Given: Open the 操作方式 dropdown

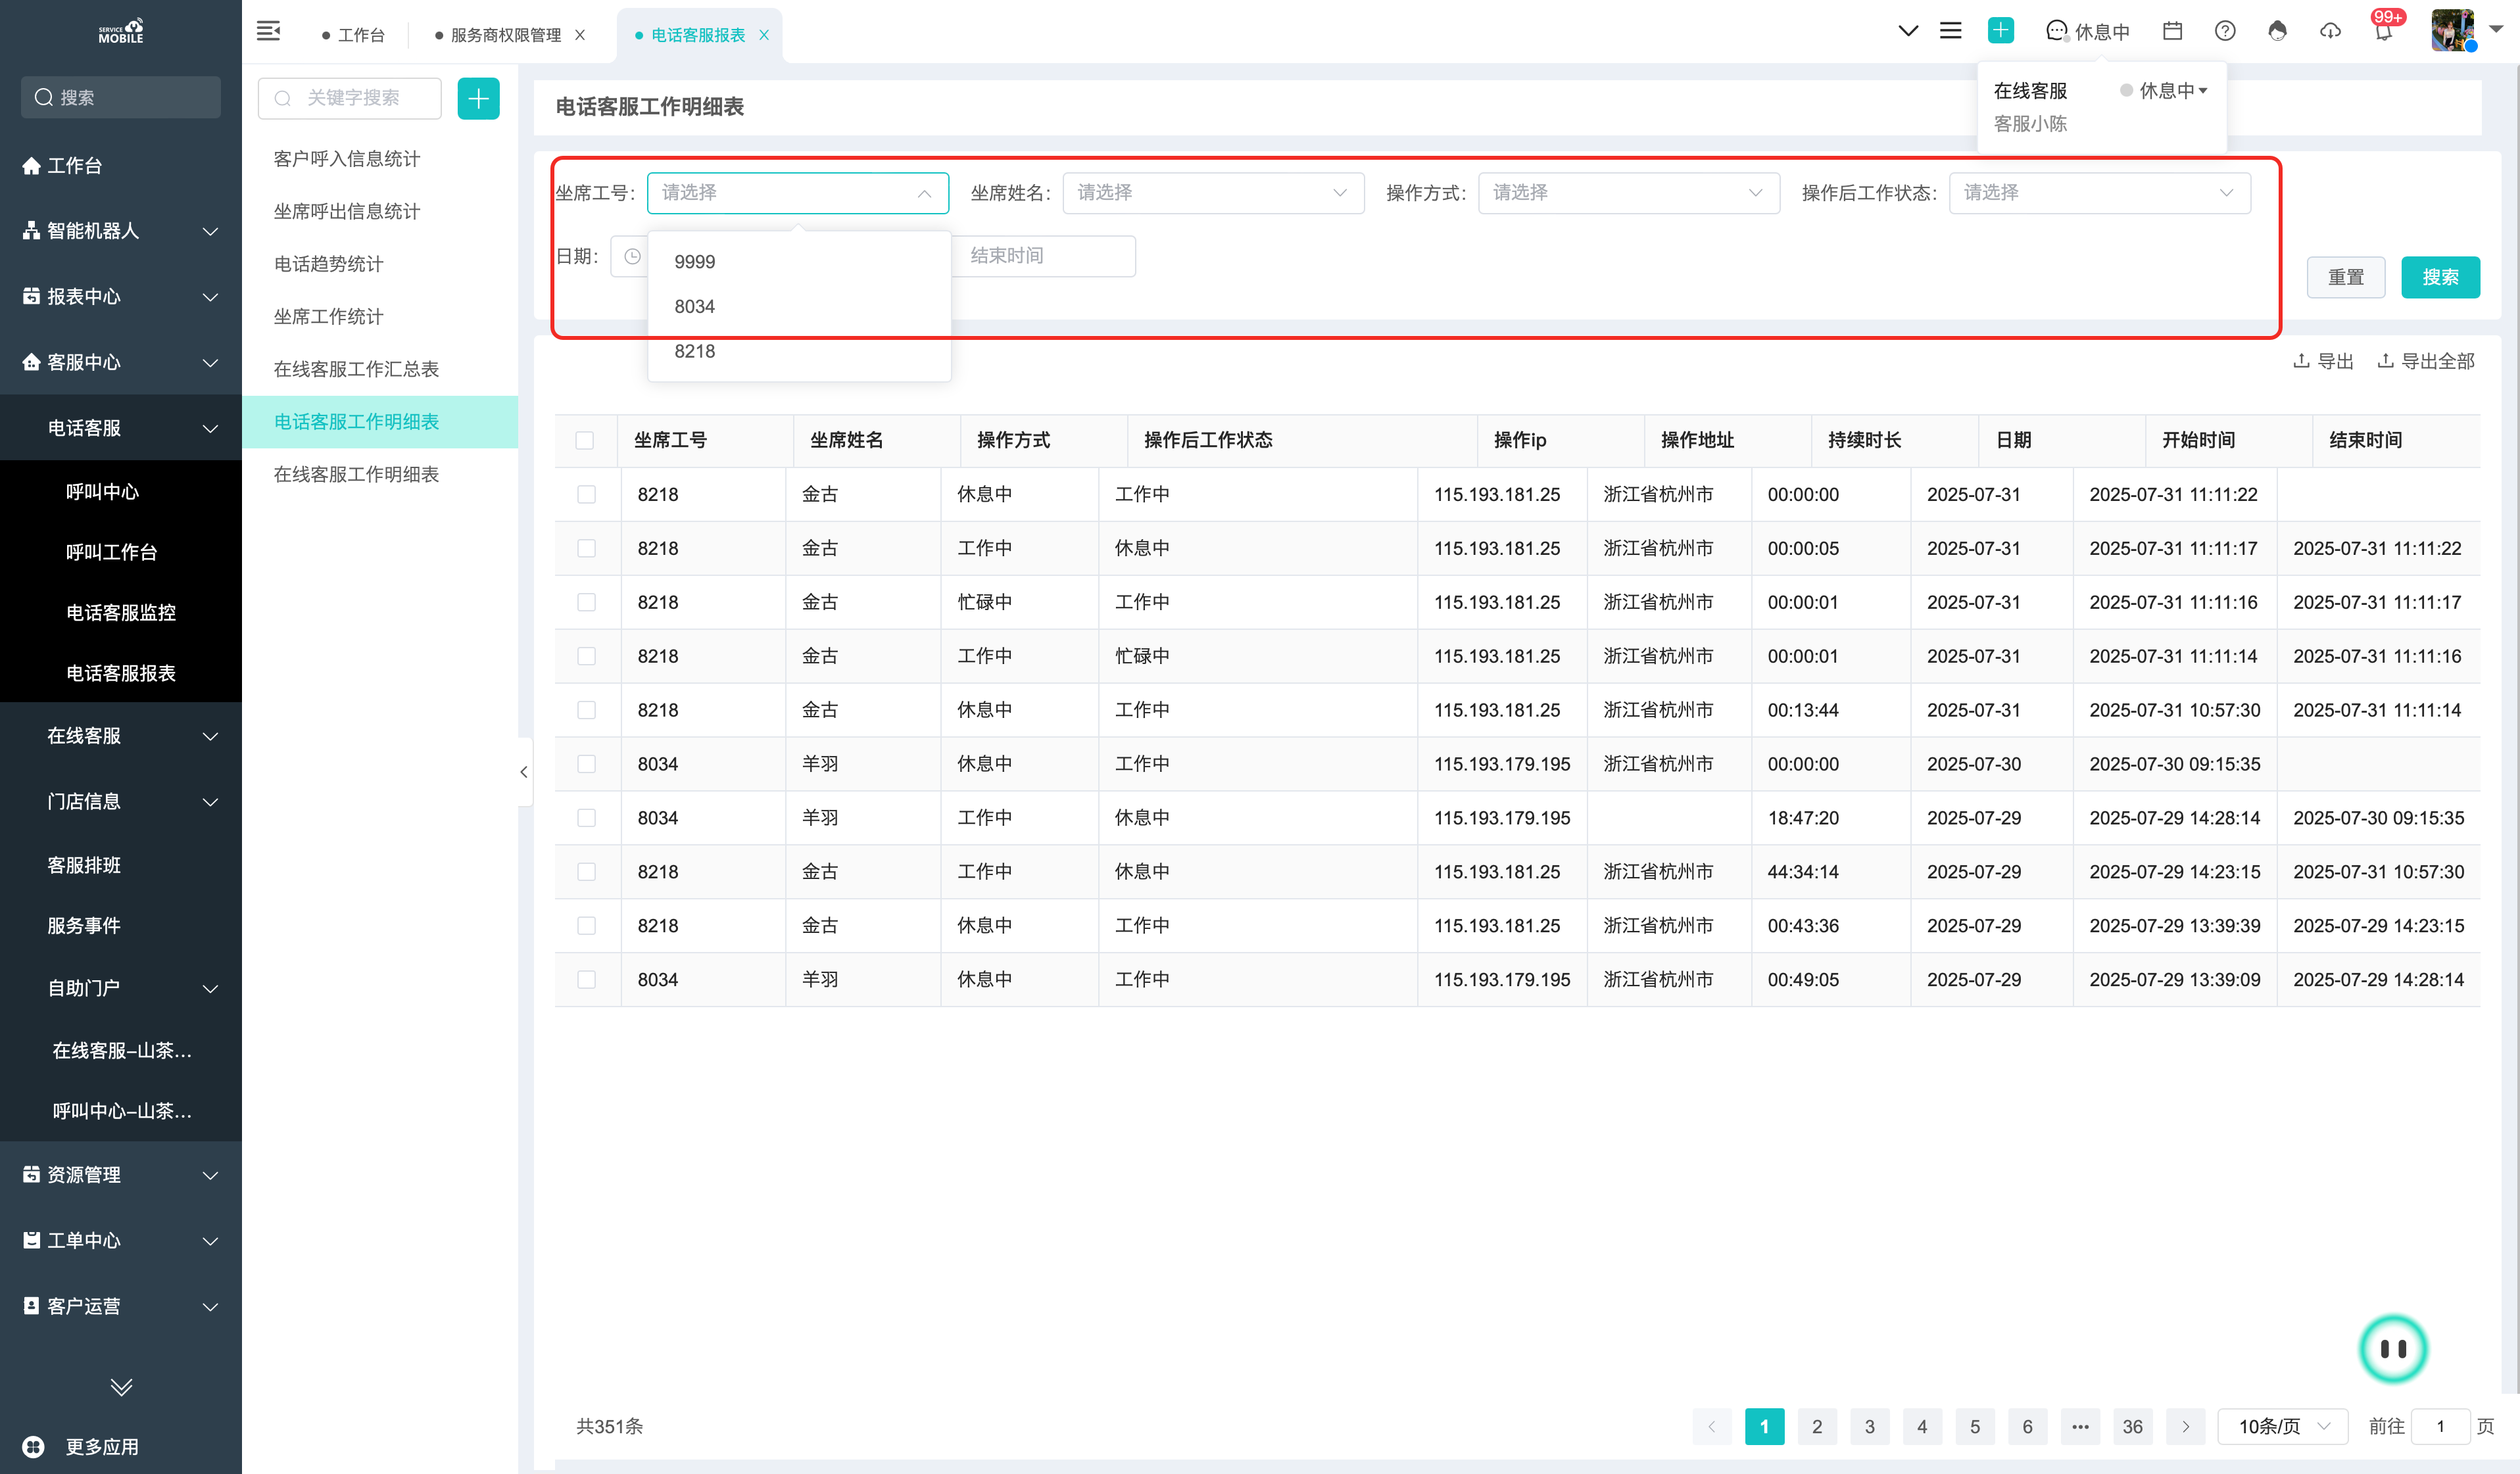Looking at the screenshot, I should [x=1628, y=193].
